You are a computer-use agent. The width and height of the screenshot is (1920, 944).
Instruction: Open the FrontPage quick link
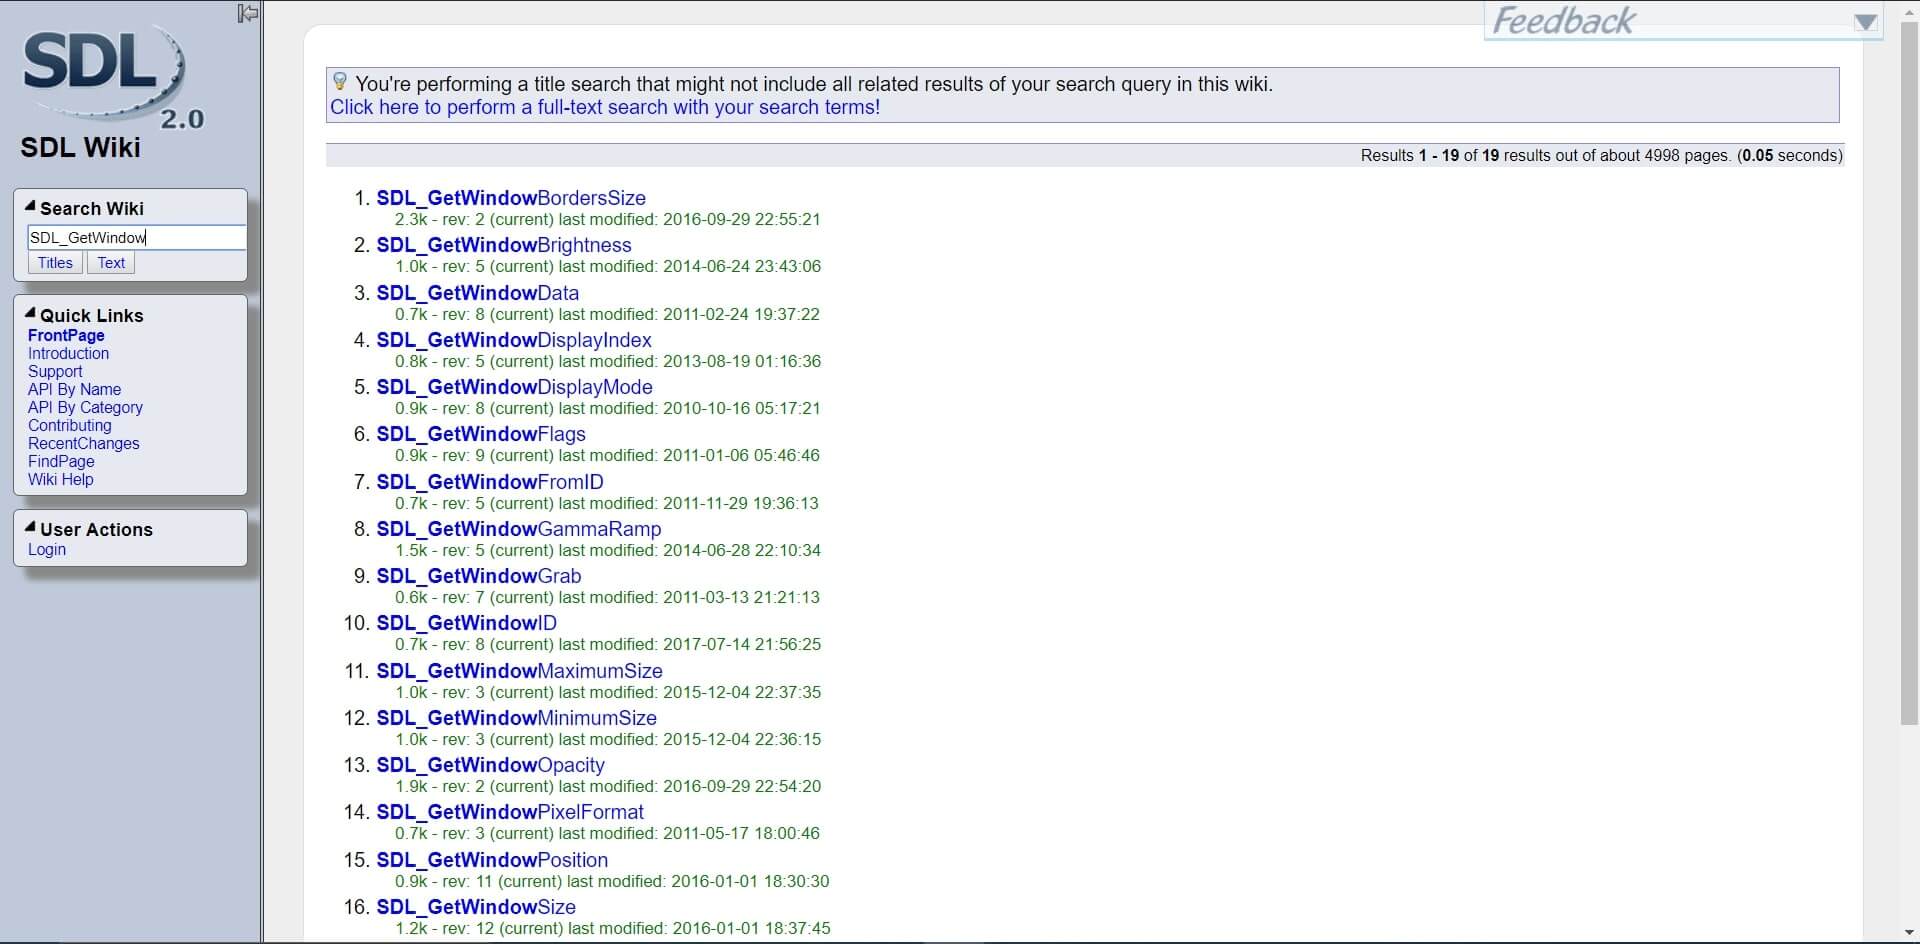[x=66, y=336]
